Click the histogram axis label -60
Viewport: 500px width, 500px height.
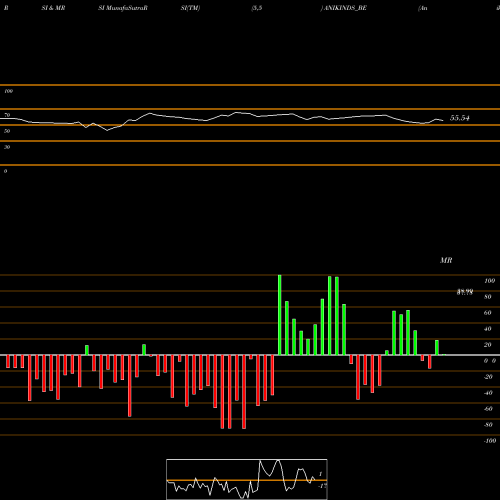coord(488,409)
